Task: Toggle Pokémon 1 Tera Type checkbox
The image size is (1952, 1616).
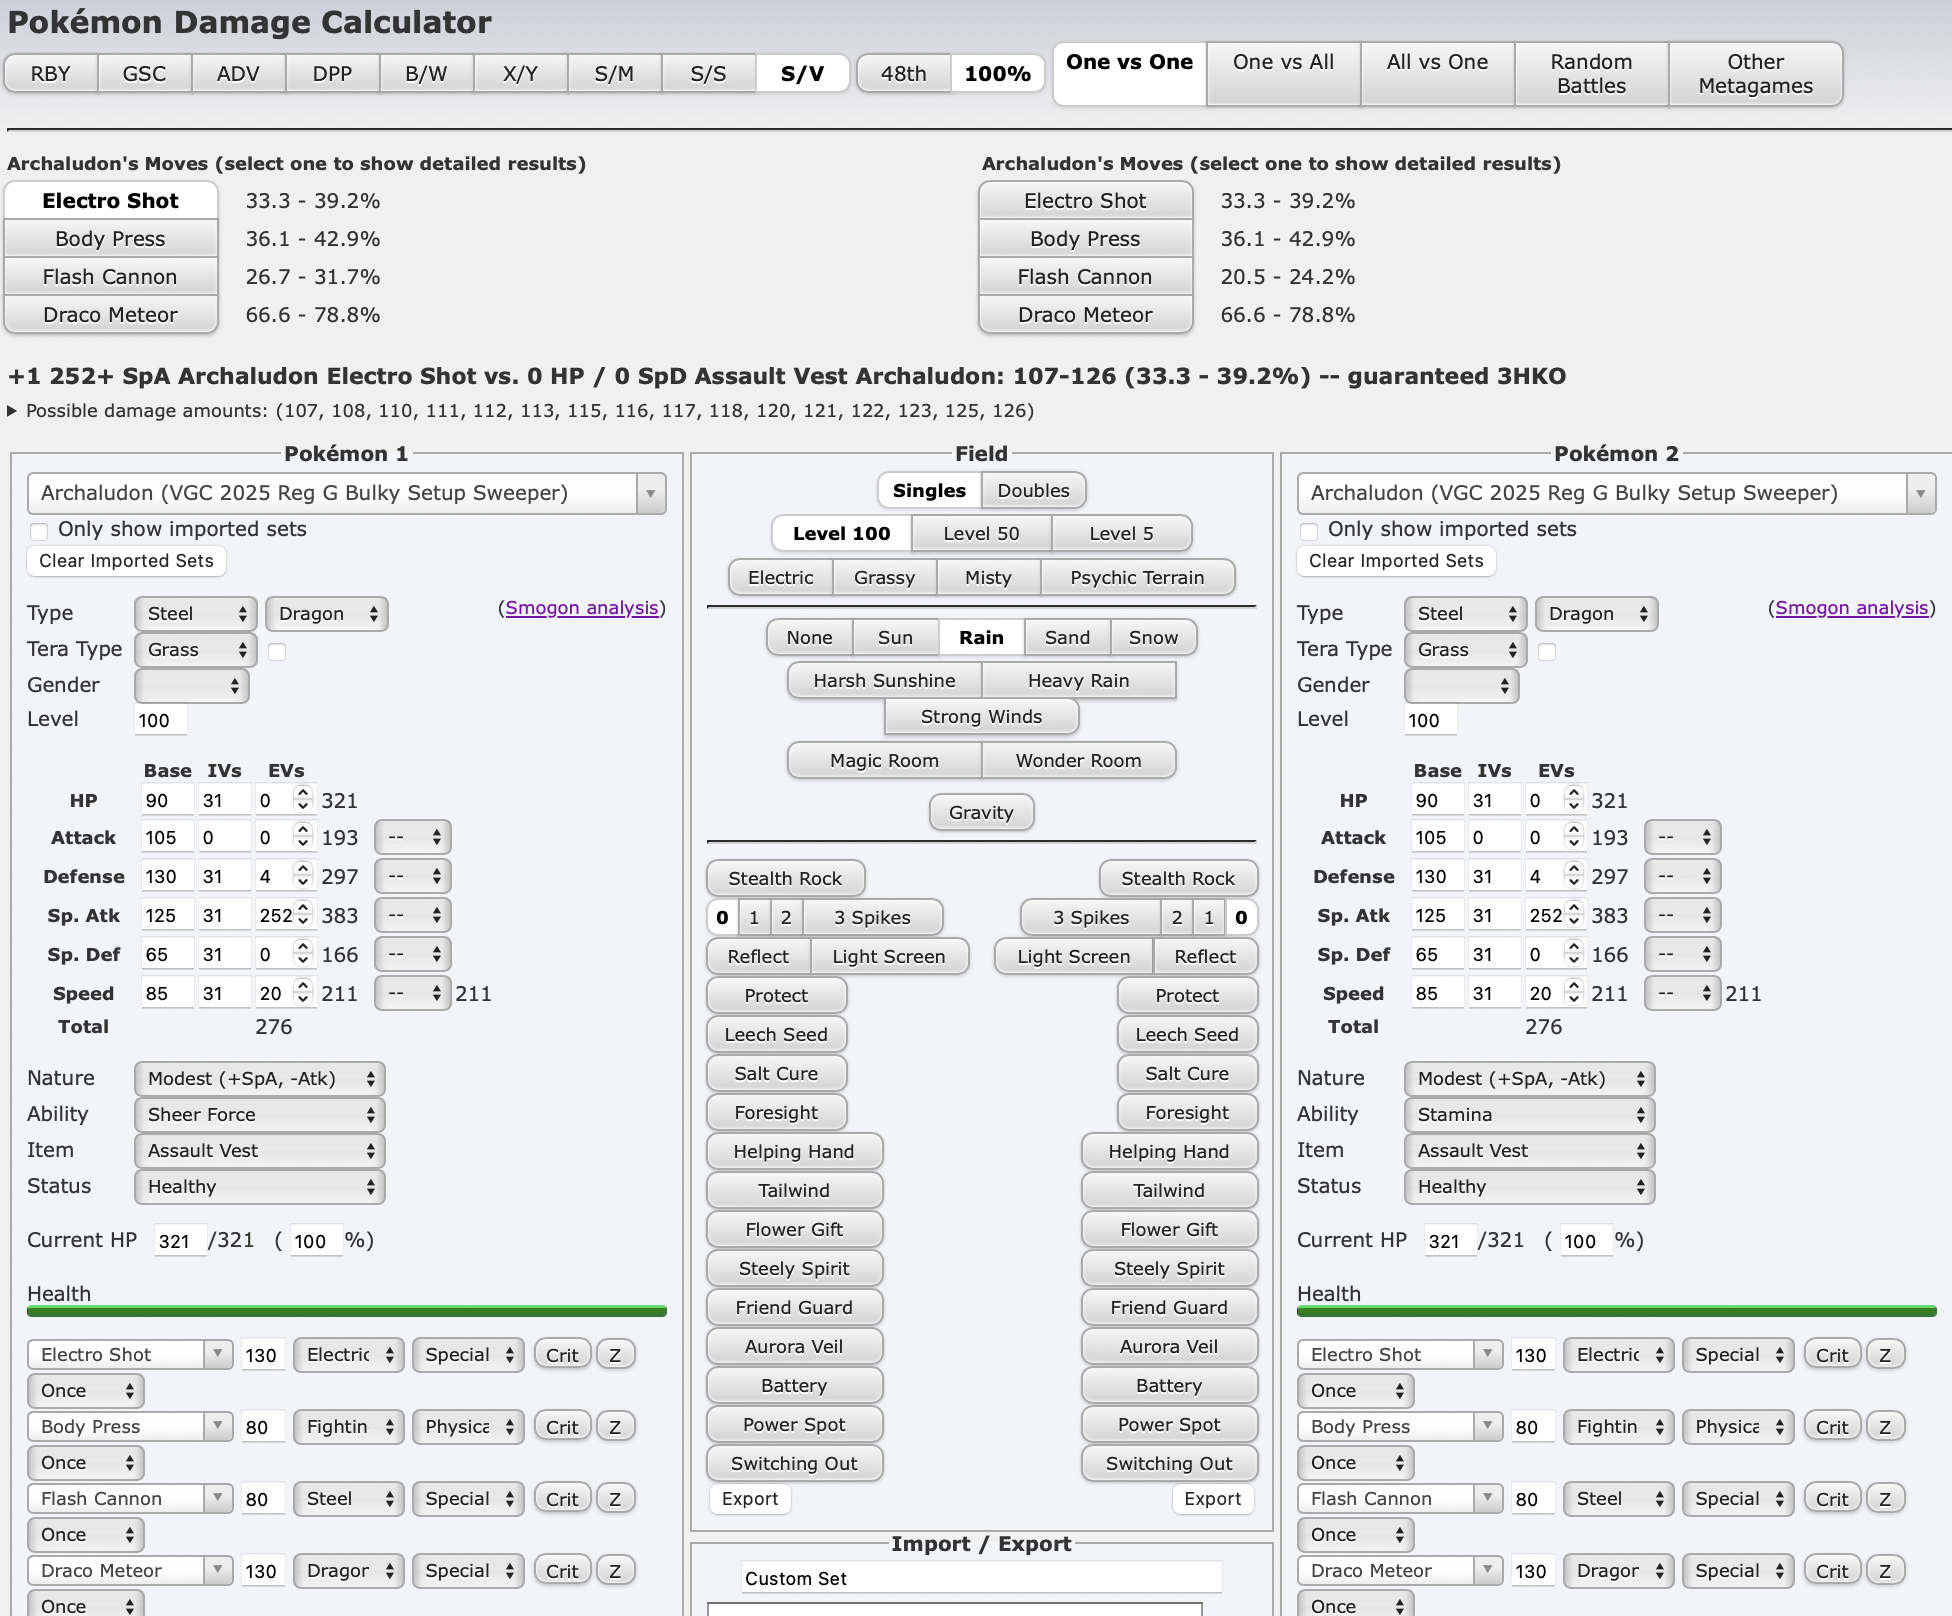Action: [x=278, y=652]
